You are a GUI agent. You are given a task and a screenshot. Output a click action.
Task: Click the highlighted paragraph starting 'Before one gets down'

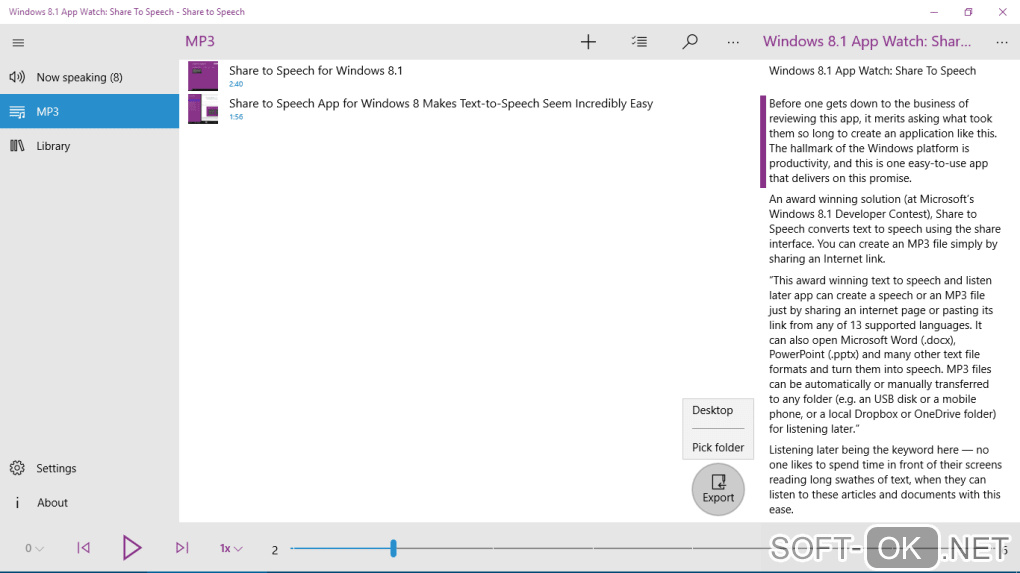click(x=882, y=140)
